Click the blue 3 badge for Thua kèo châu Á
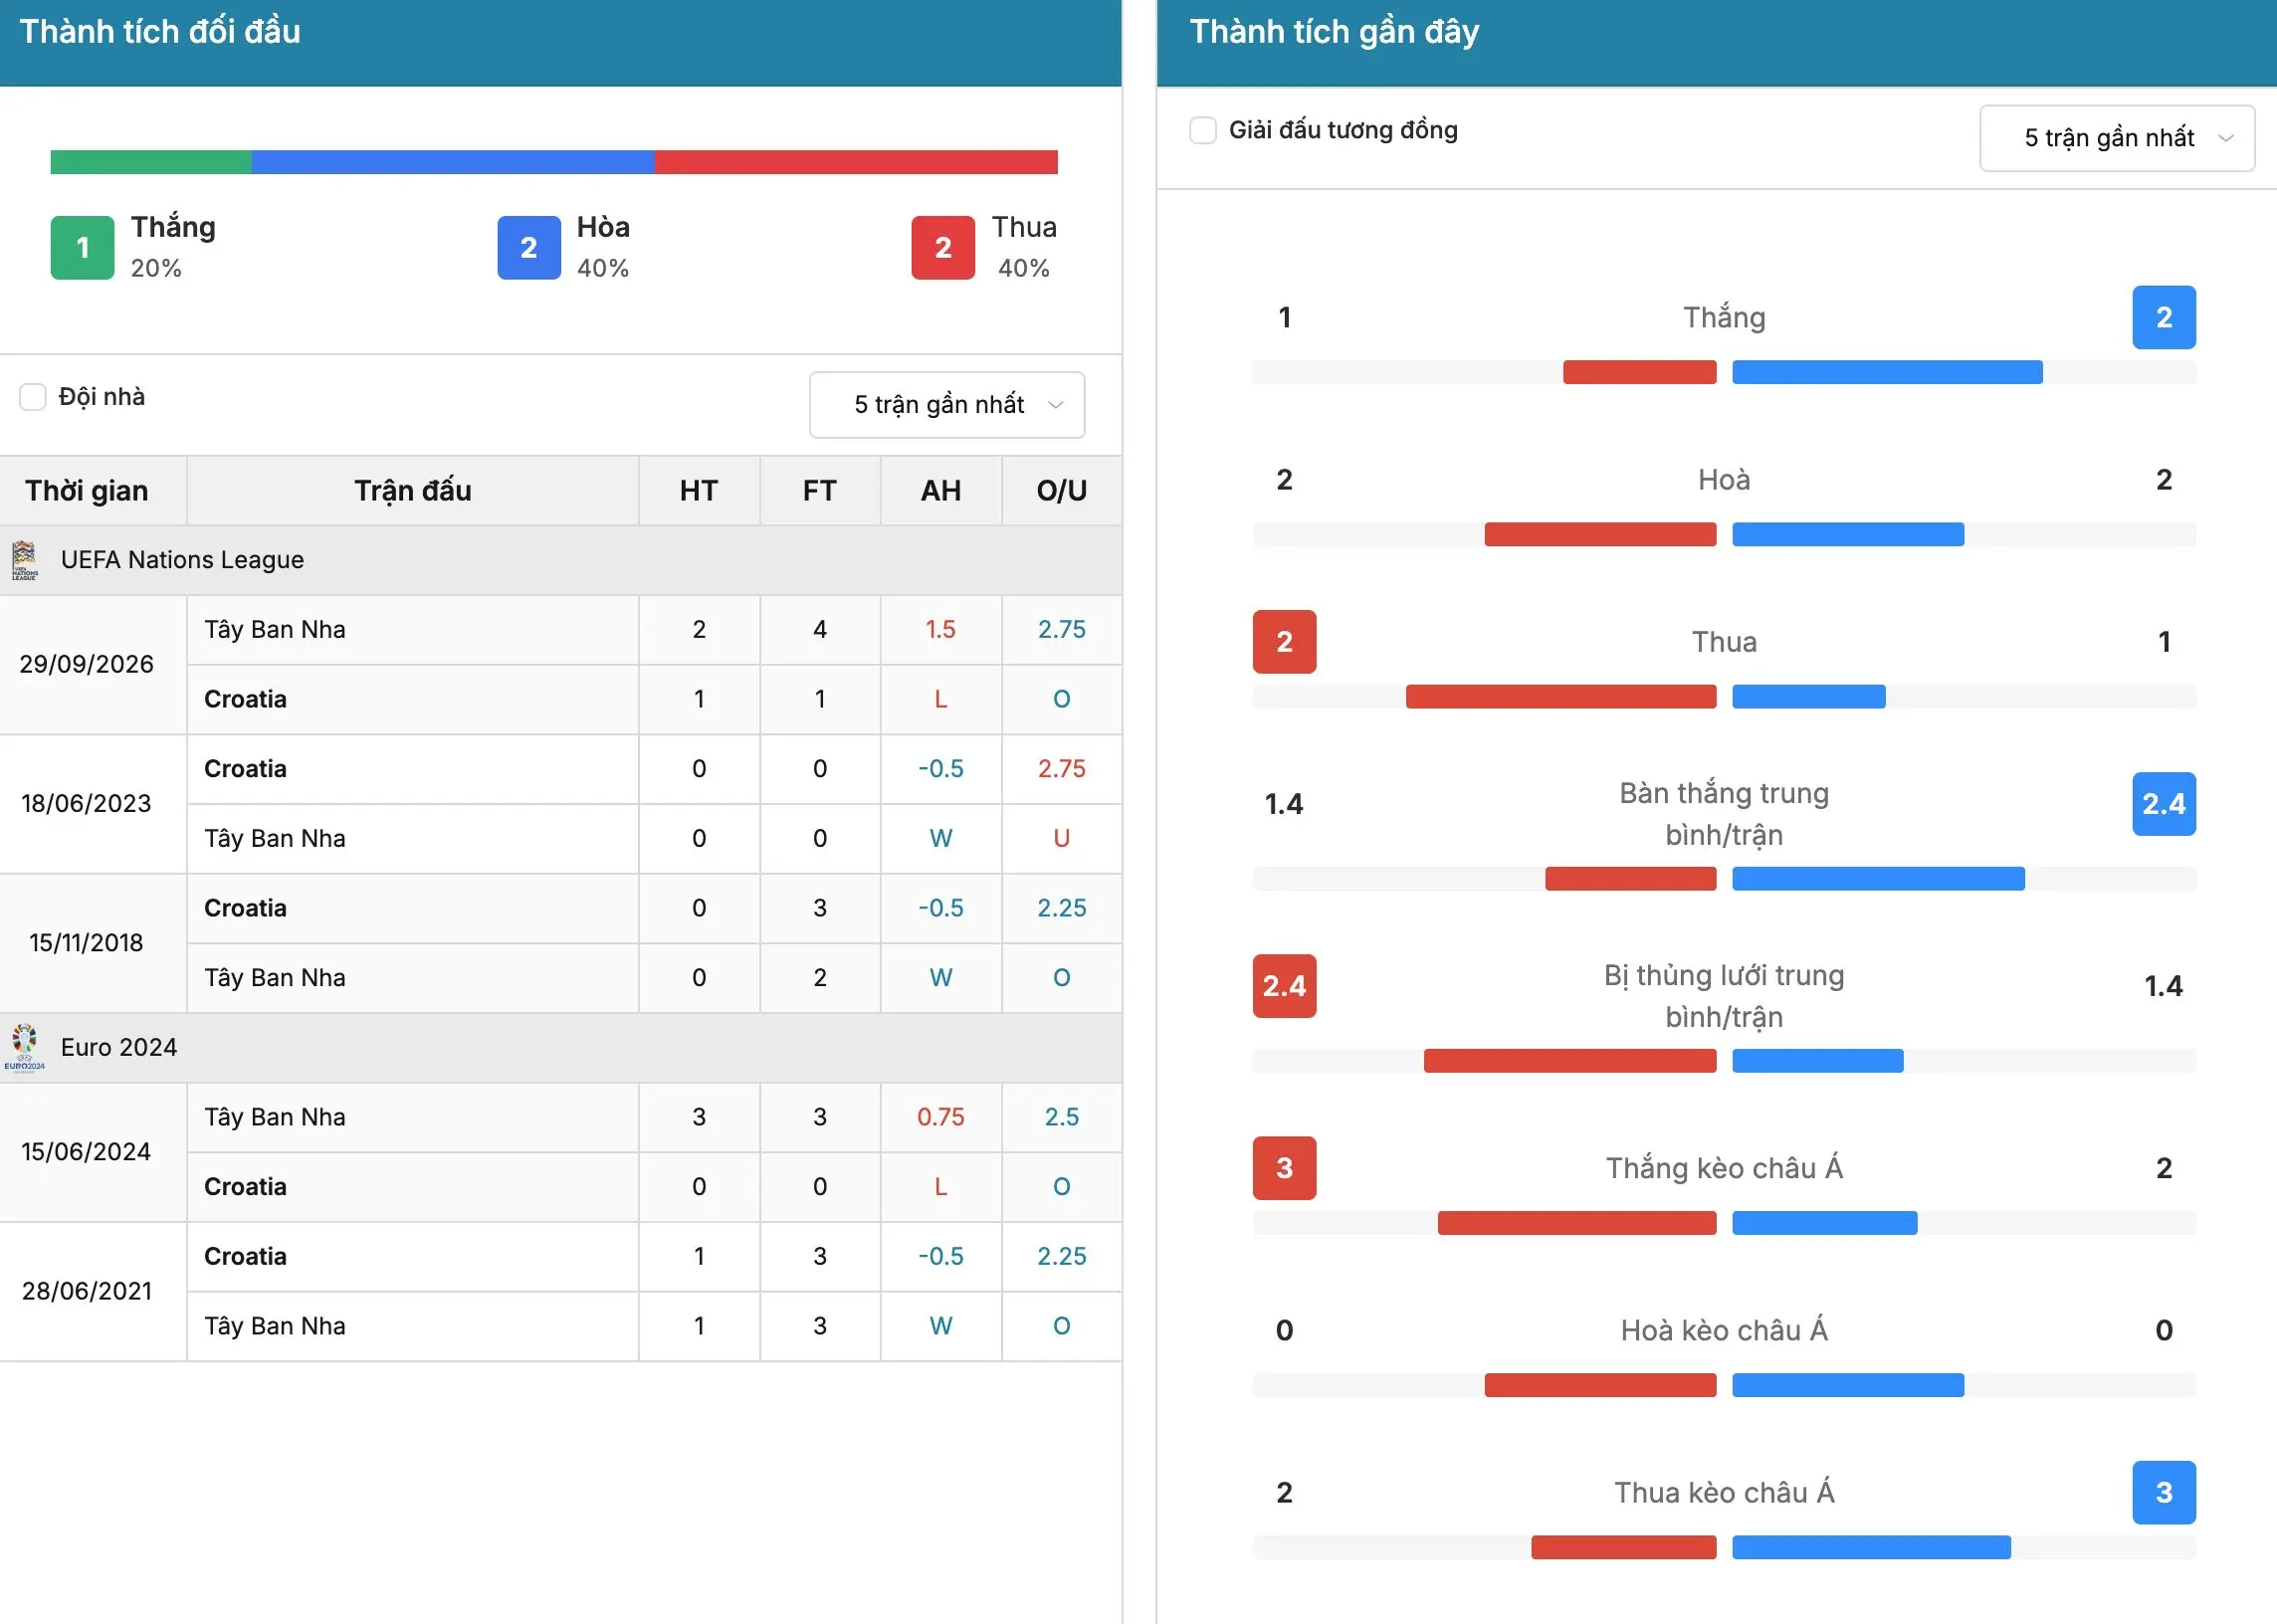 2164,1493
